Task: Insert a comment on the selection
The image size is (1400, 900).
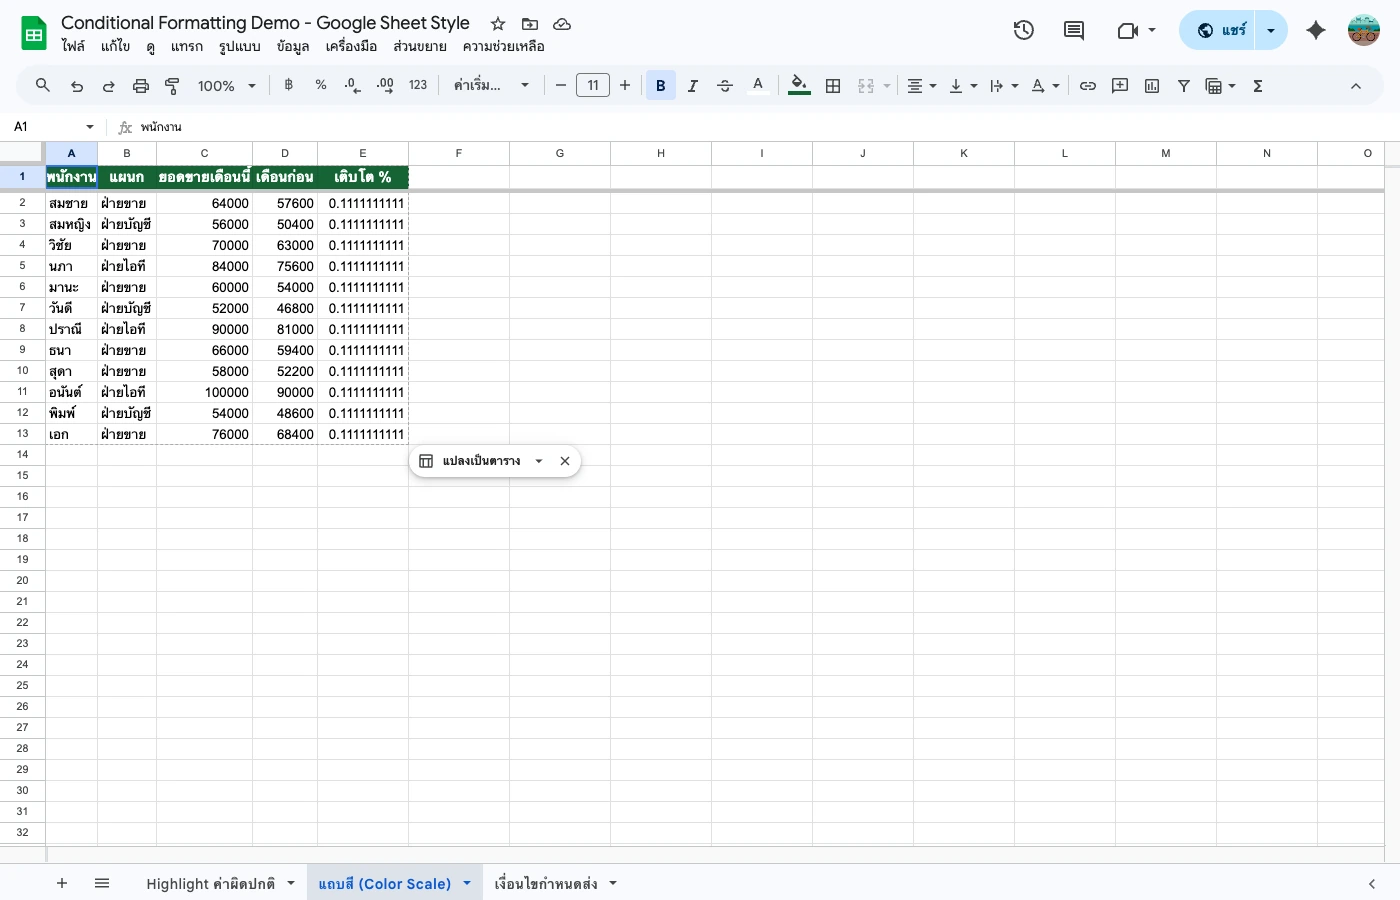Action: (x=1119, y=85)
